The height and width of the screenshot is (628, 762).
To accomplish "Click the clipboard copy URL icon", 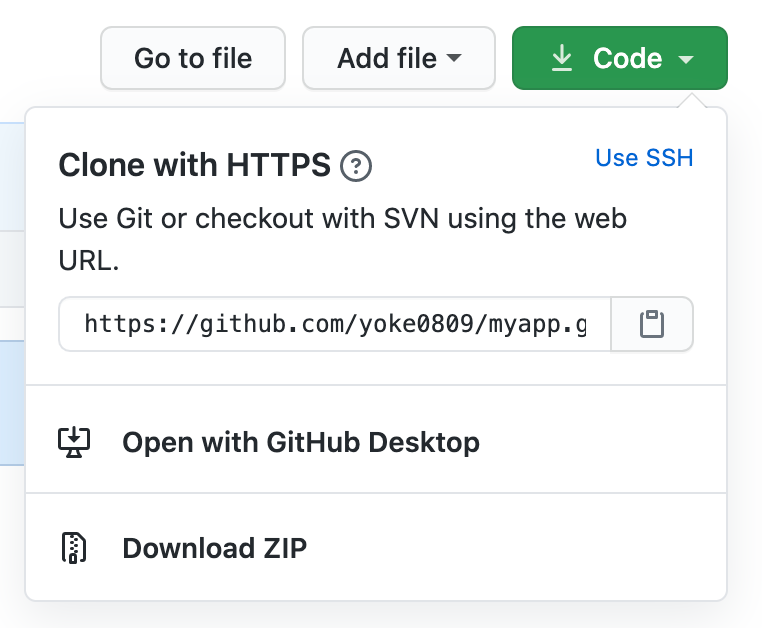I will pyautogui.click(x=652, y=324).
